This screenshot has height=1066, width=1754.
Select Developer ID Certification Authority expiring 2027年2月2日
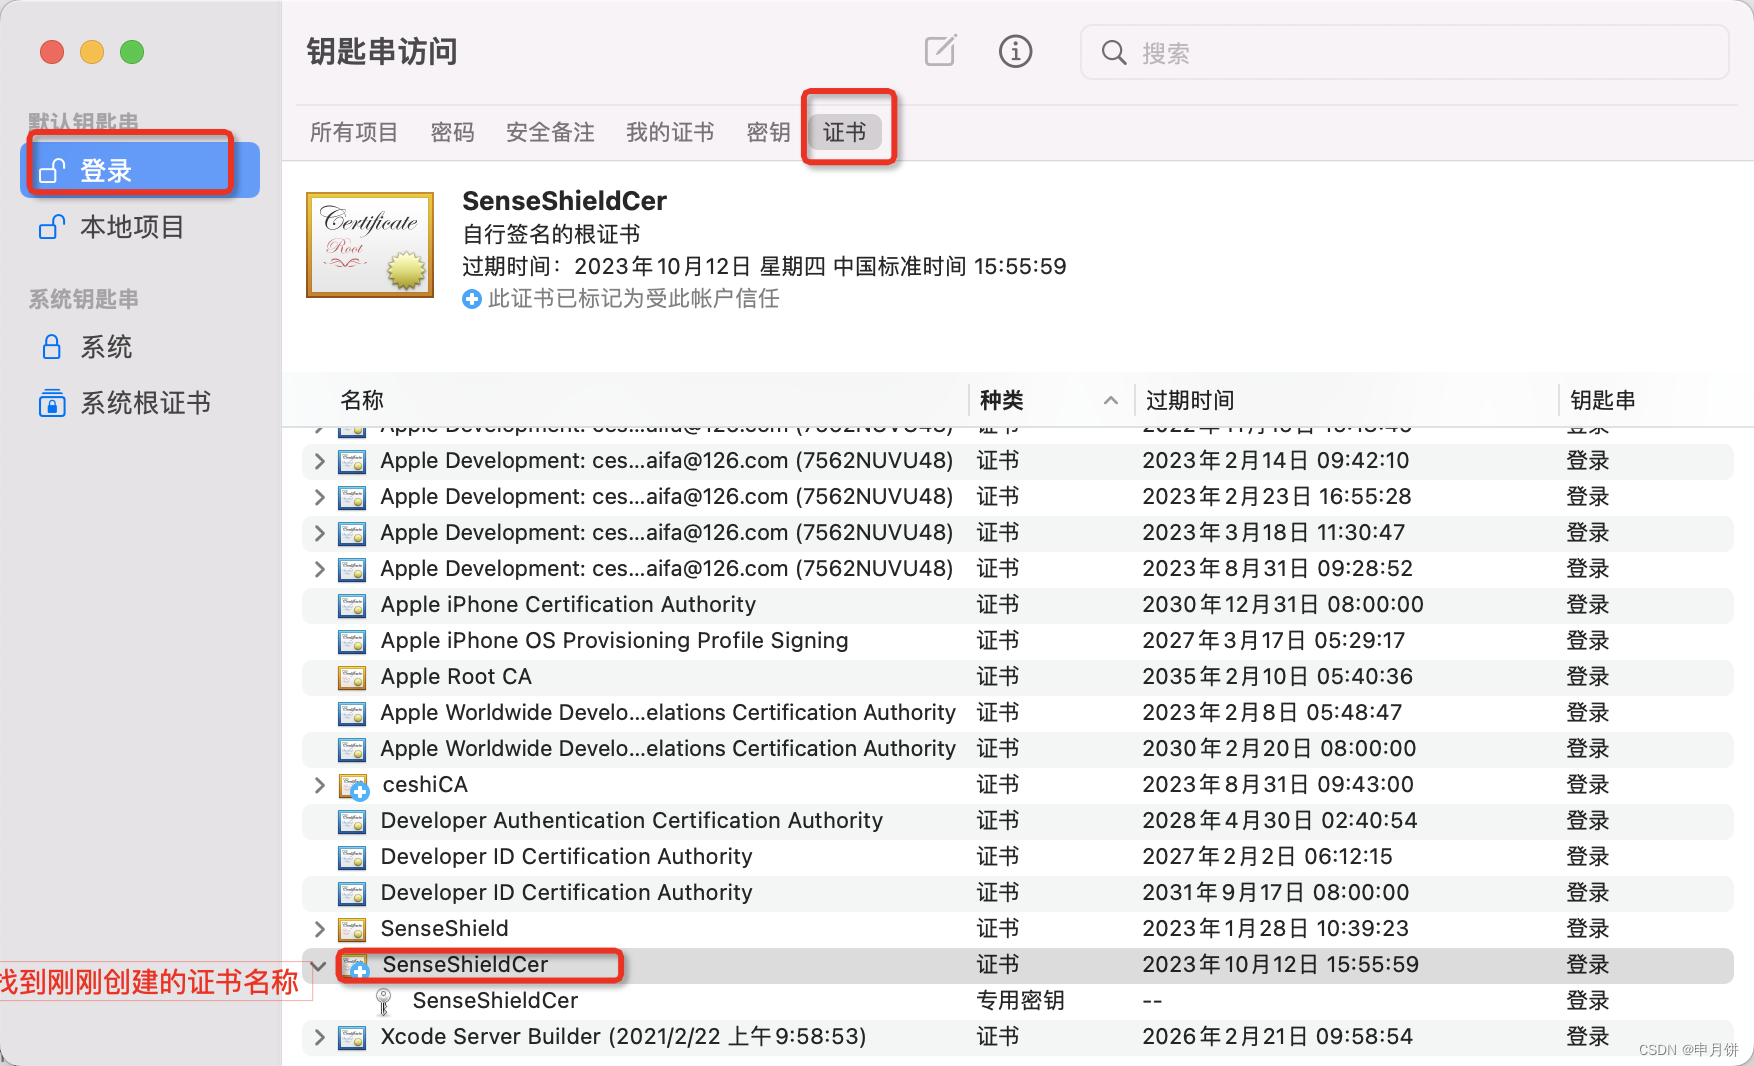(x=1018, y=857)
